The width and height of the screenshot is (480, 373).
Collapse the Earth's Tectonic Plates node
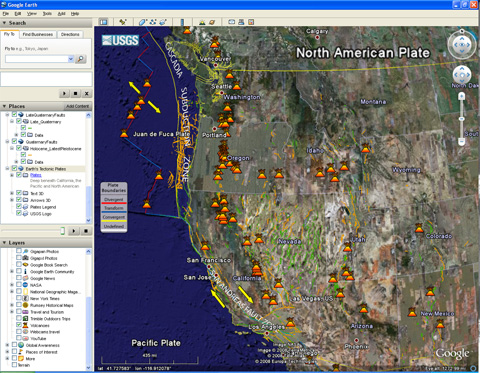coord(7,169)
